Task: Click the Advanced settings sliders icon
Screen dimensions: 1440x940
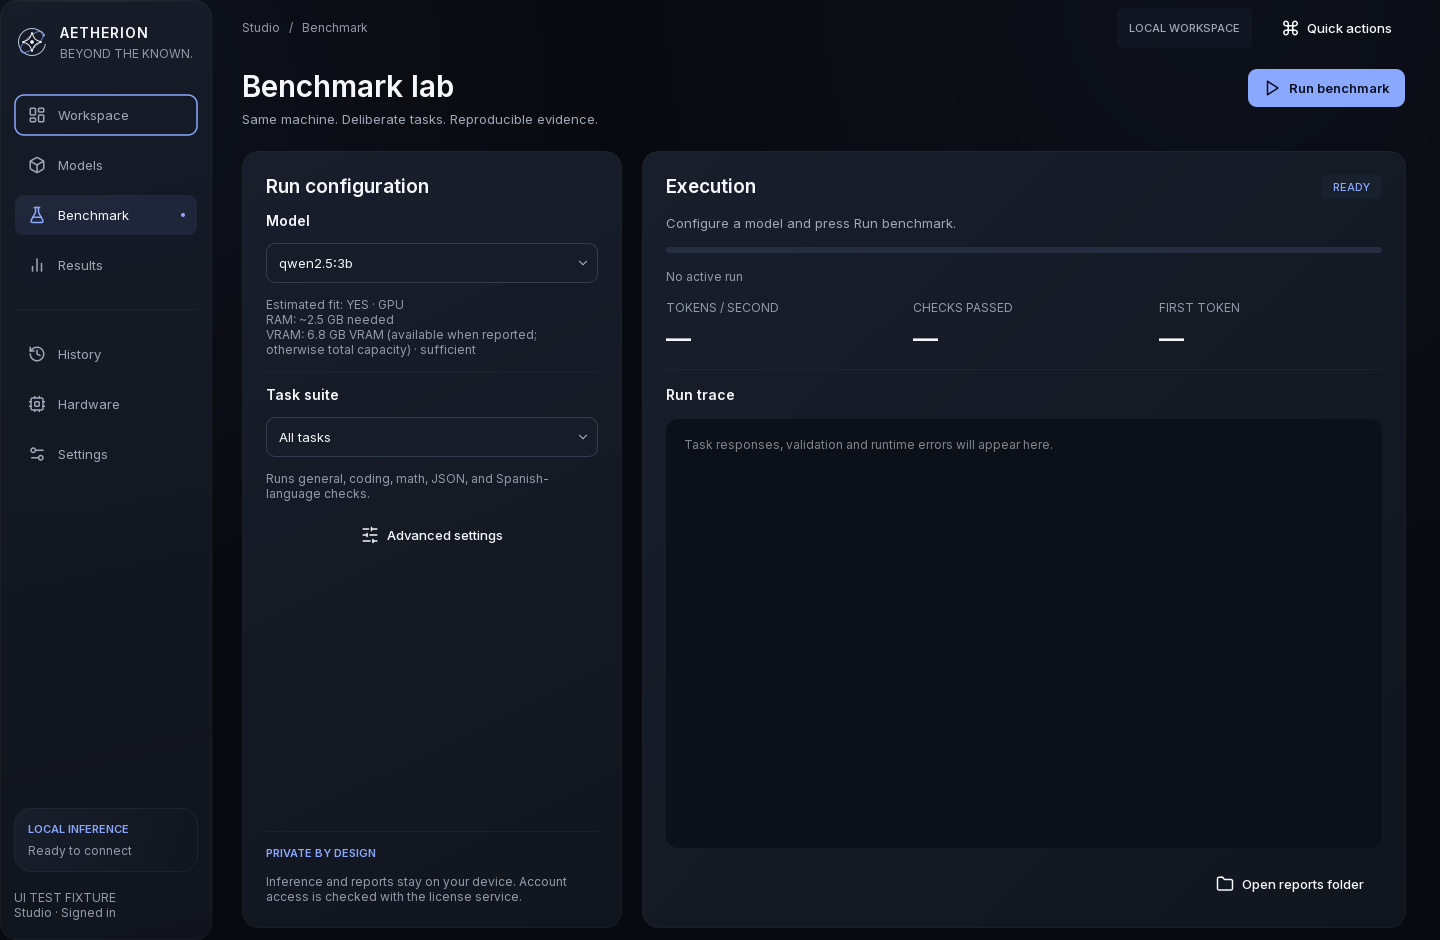Action: 370,535
